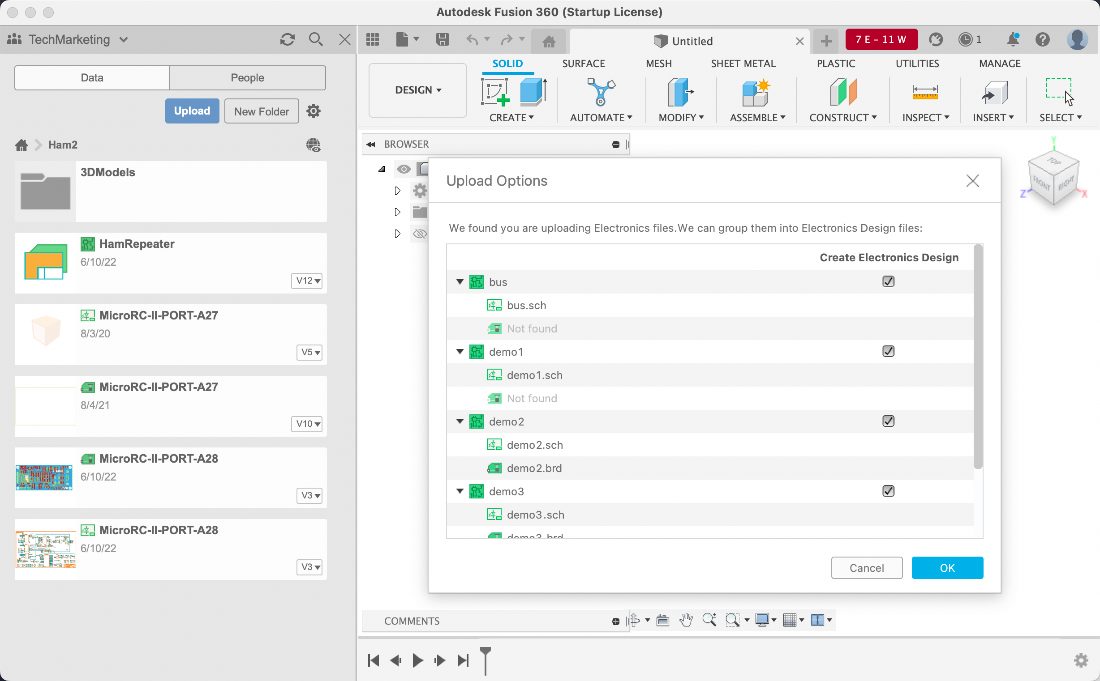
Task: Uncheck Create Electronics Design for demo2
Action: [888, 422]
